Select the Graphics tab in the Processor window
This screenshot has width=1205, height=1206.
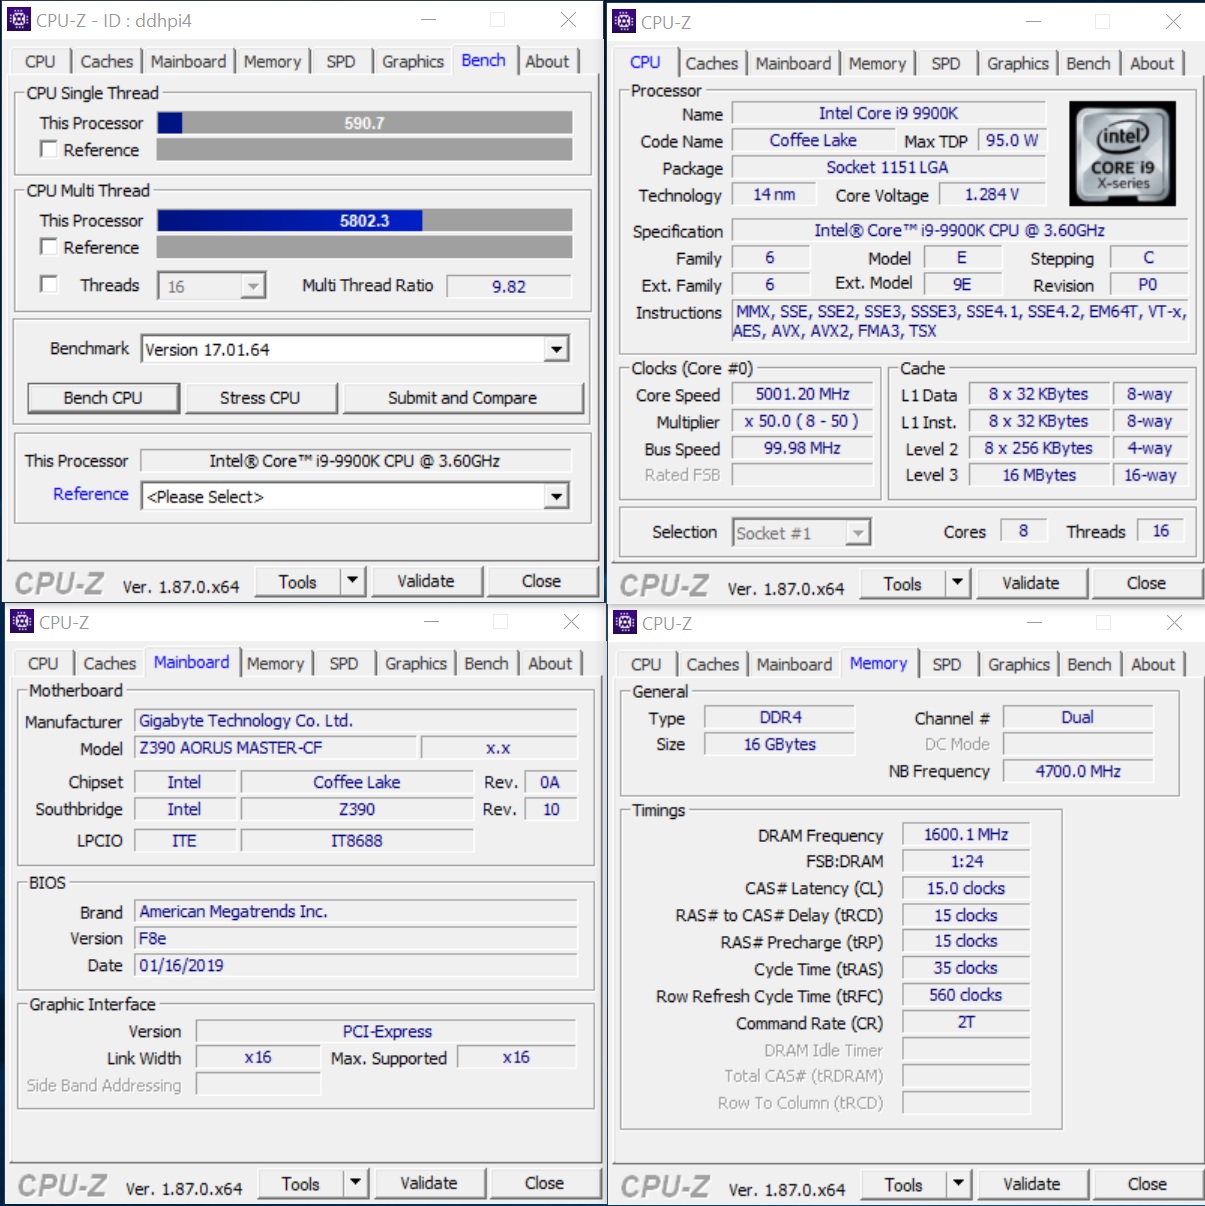pyautogui.click(x=1018, y=64)
